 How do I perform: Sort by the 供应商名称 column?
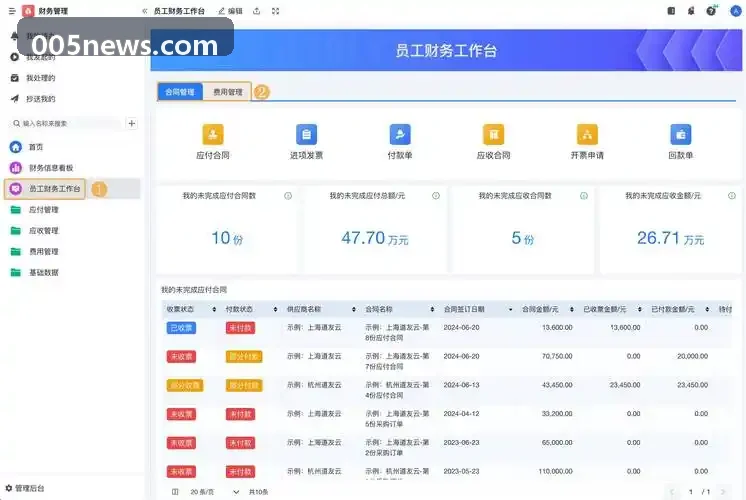[x=353, y=309]
